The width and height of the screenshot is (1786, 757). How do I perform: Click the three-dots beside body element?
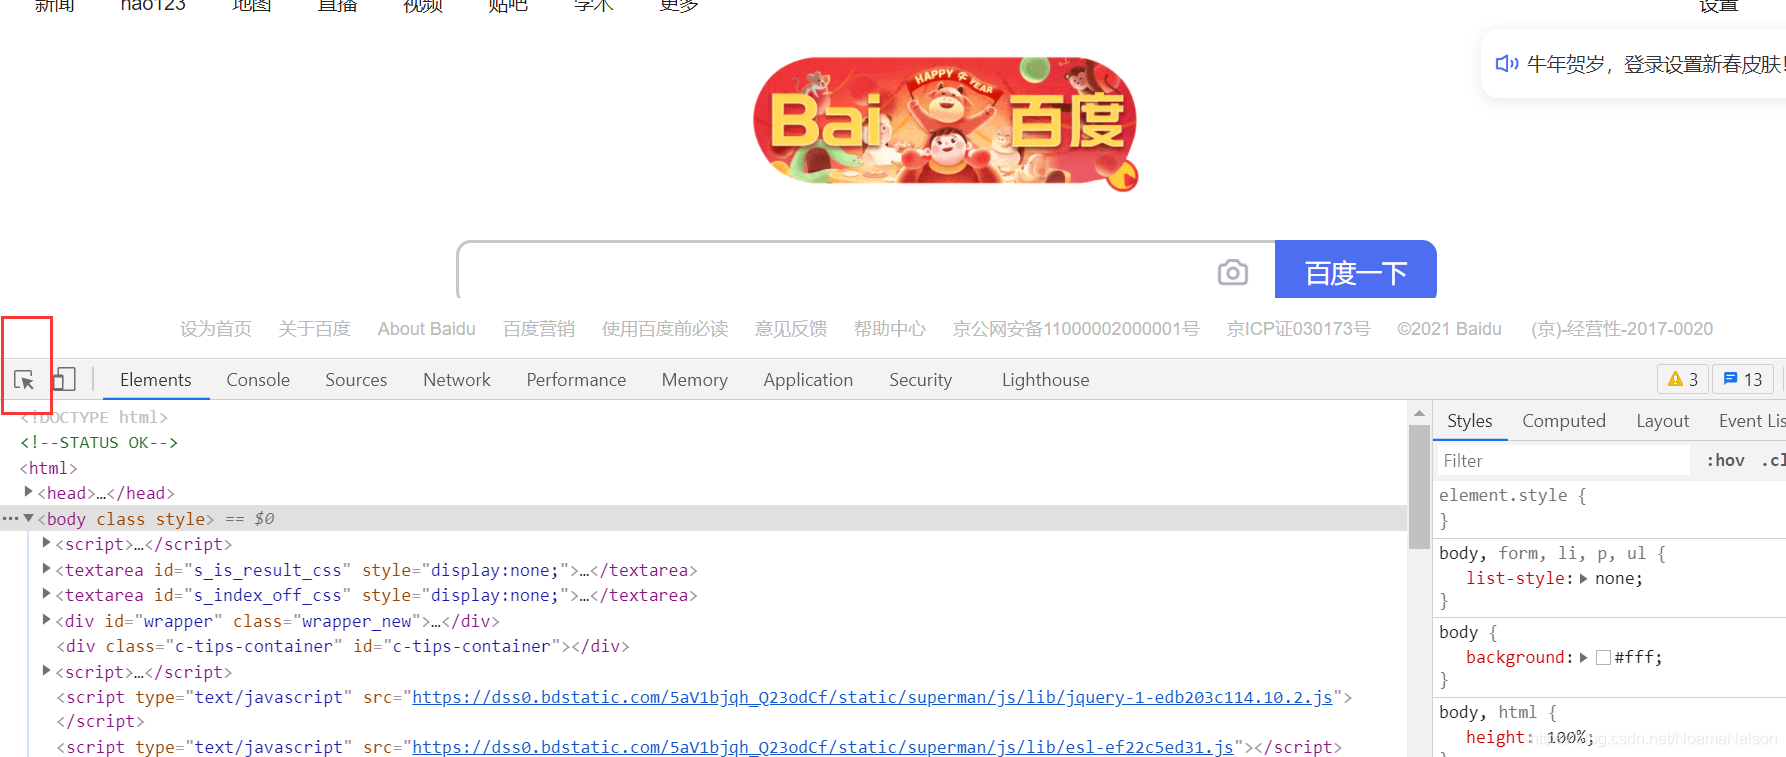click(x=10, y=518)
